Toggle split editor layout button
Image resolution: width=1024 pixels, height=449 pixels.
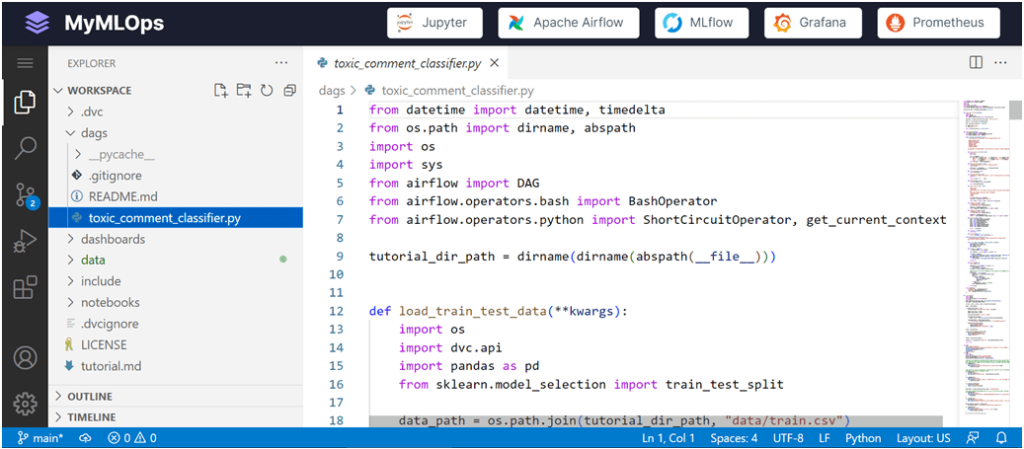[976, 63]
